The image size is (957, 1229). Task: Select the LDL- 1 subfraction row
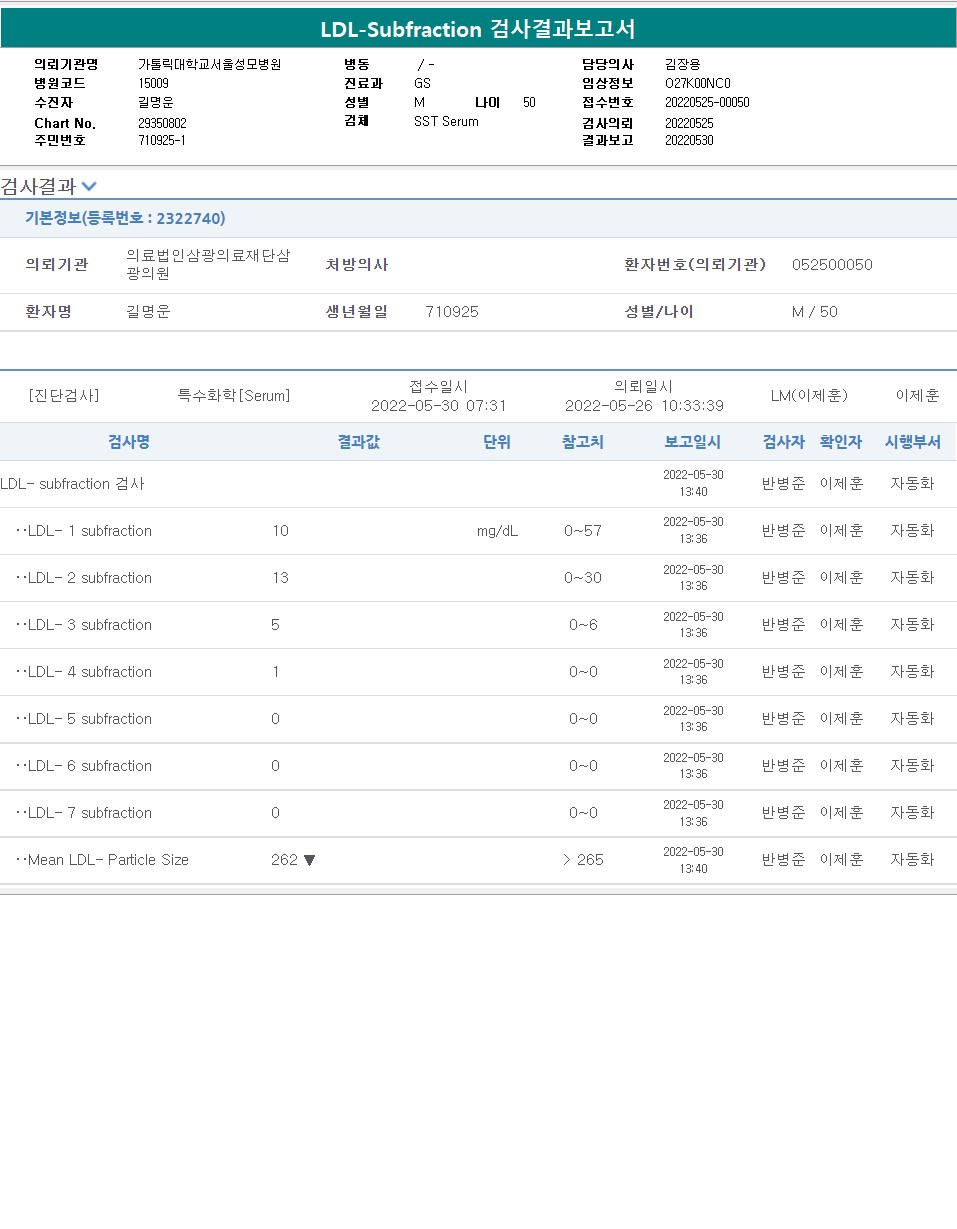tap(90, 531)
